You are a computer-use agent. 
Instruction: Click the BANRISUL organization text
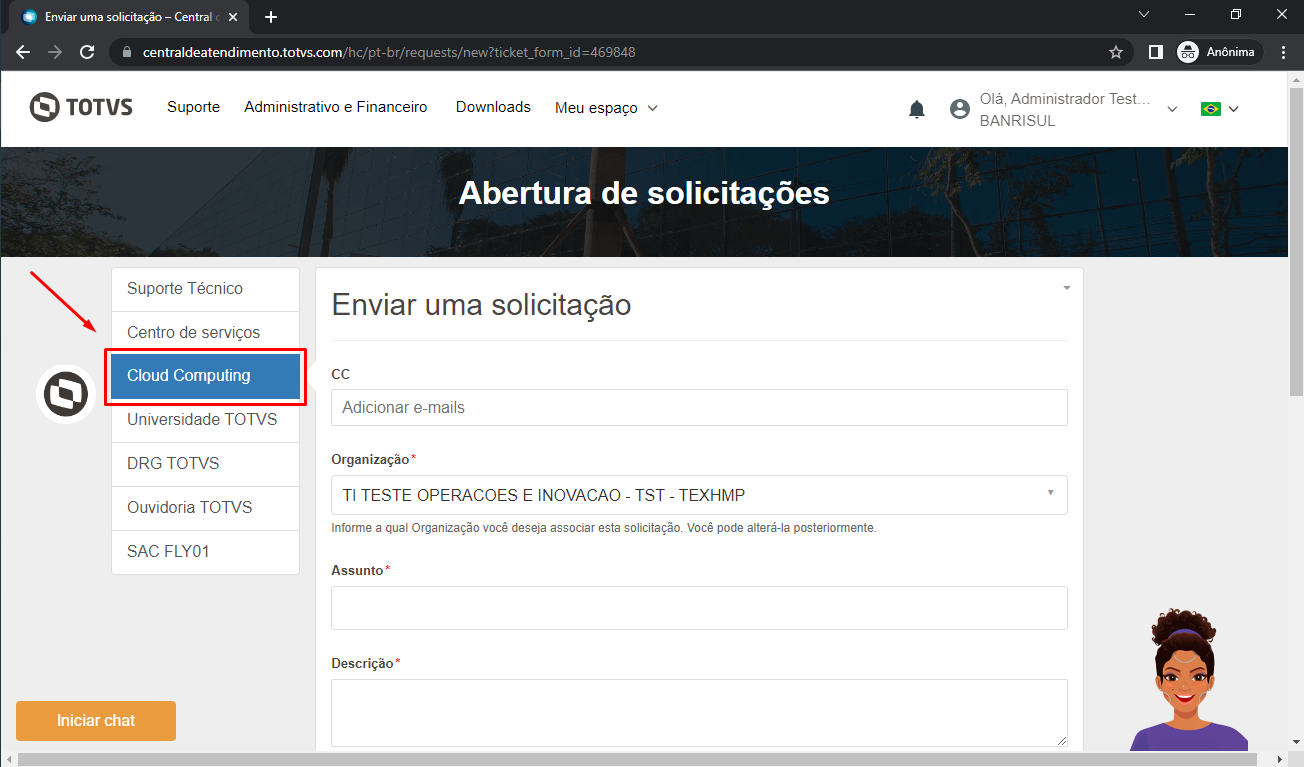tap(1017, 121)
